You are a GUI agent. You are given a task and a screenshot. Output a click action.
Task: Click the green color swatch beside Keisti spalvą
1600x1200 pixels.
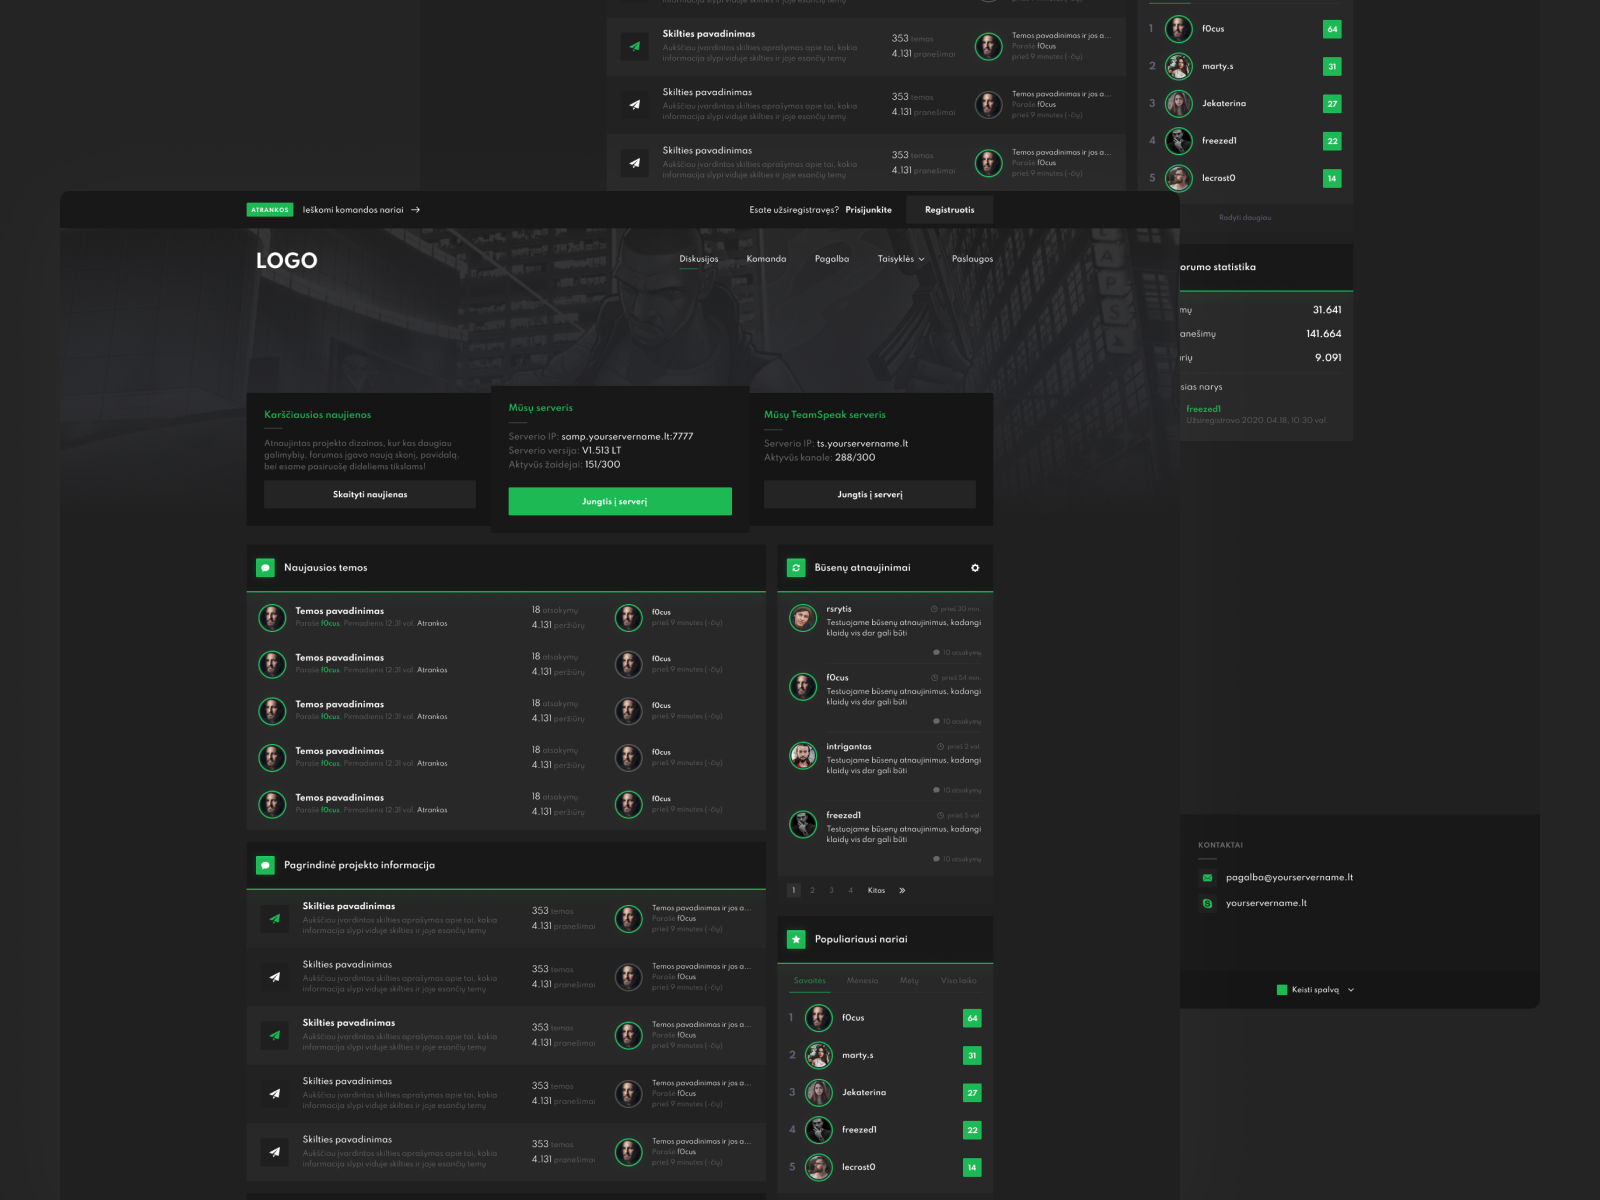[1281, 990]
